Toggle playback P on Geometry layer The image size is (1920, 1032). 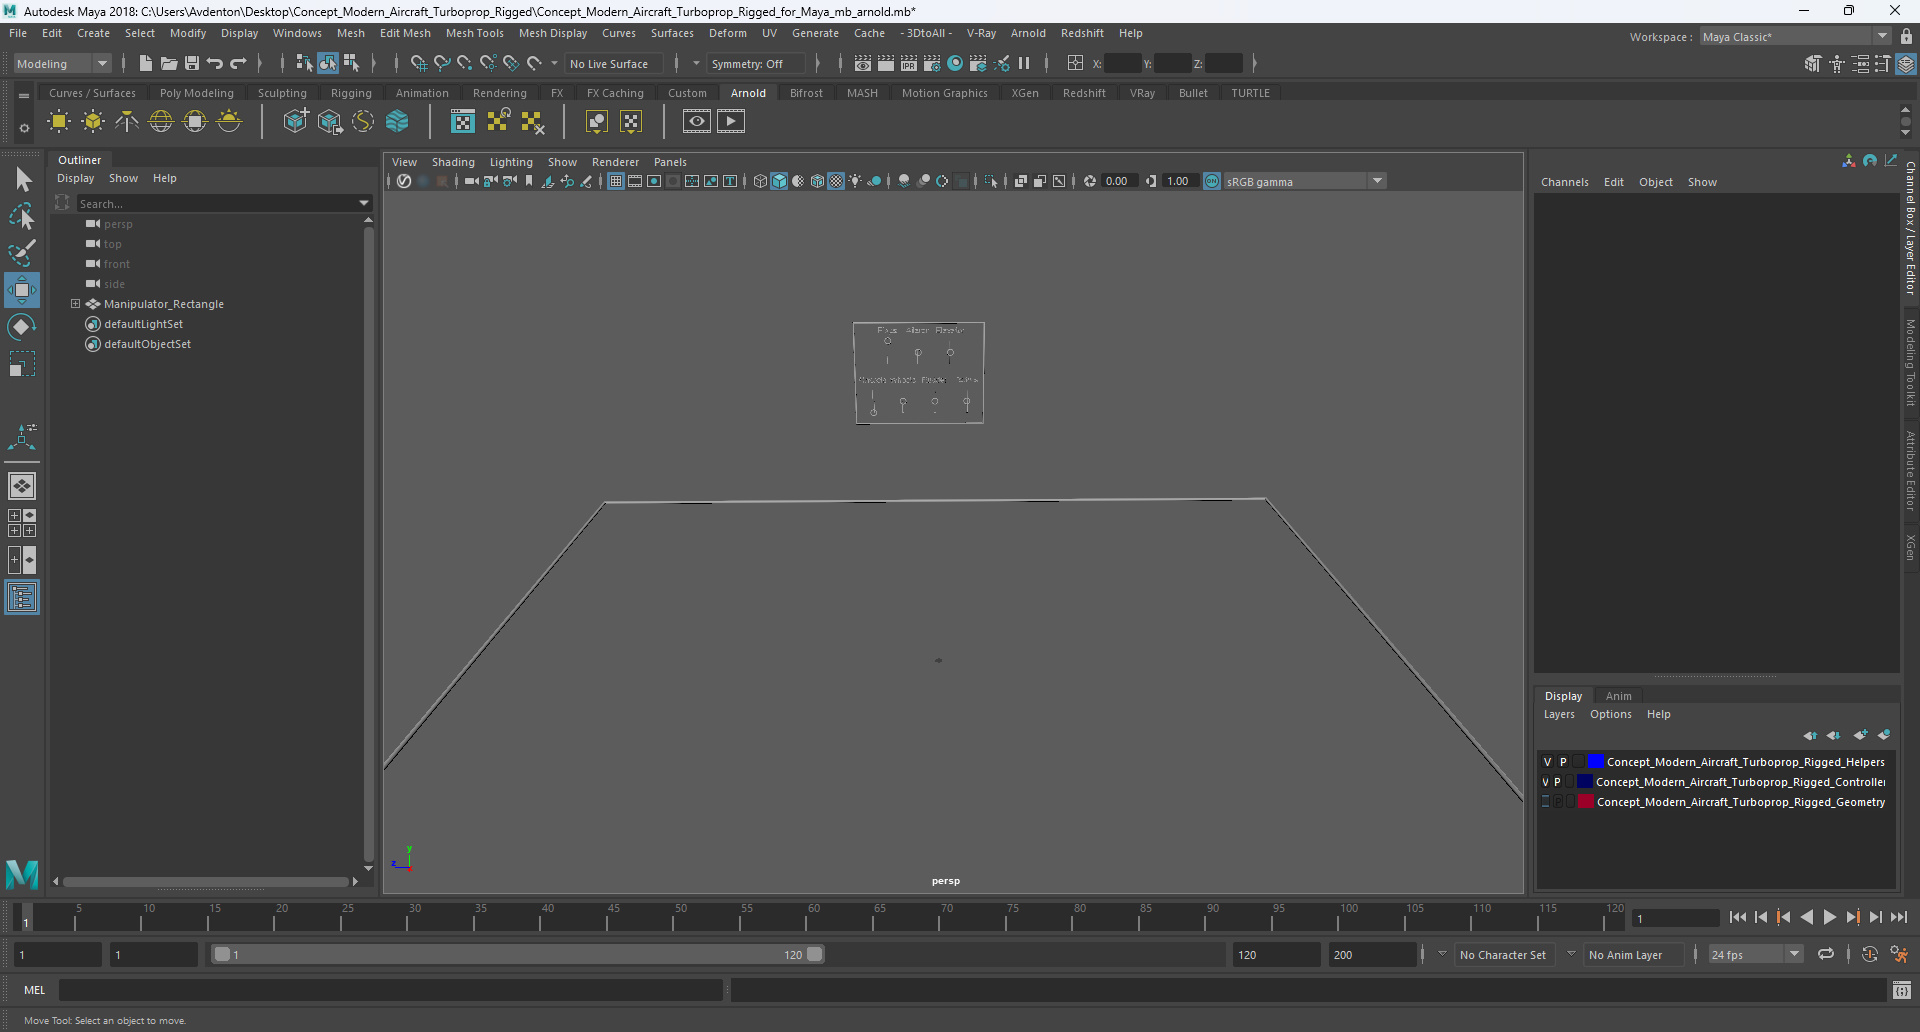1557,802
